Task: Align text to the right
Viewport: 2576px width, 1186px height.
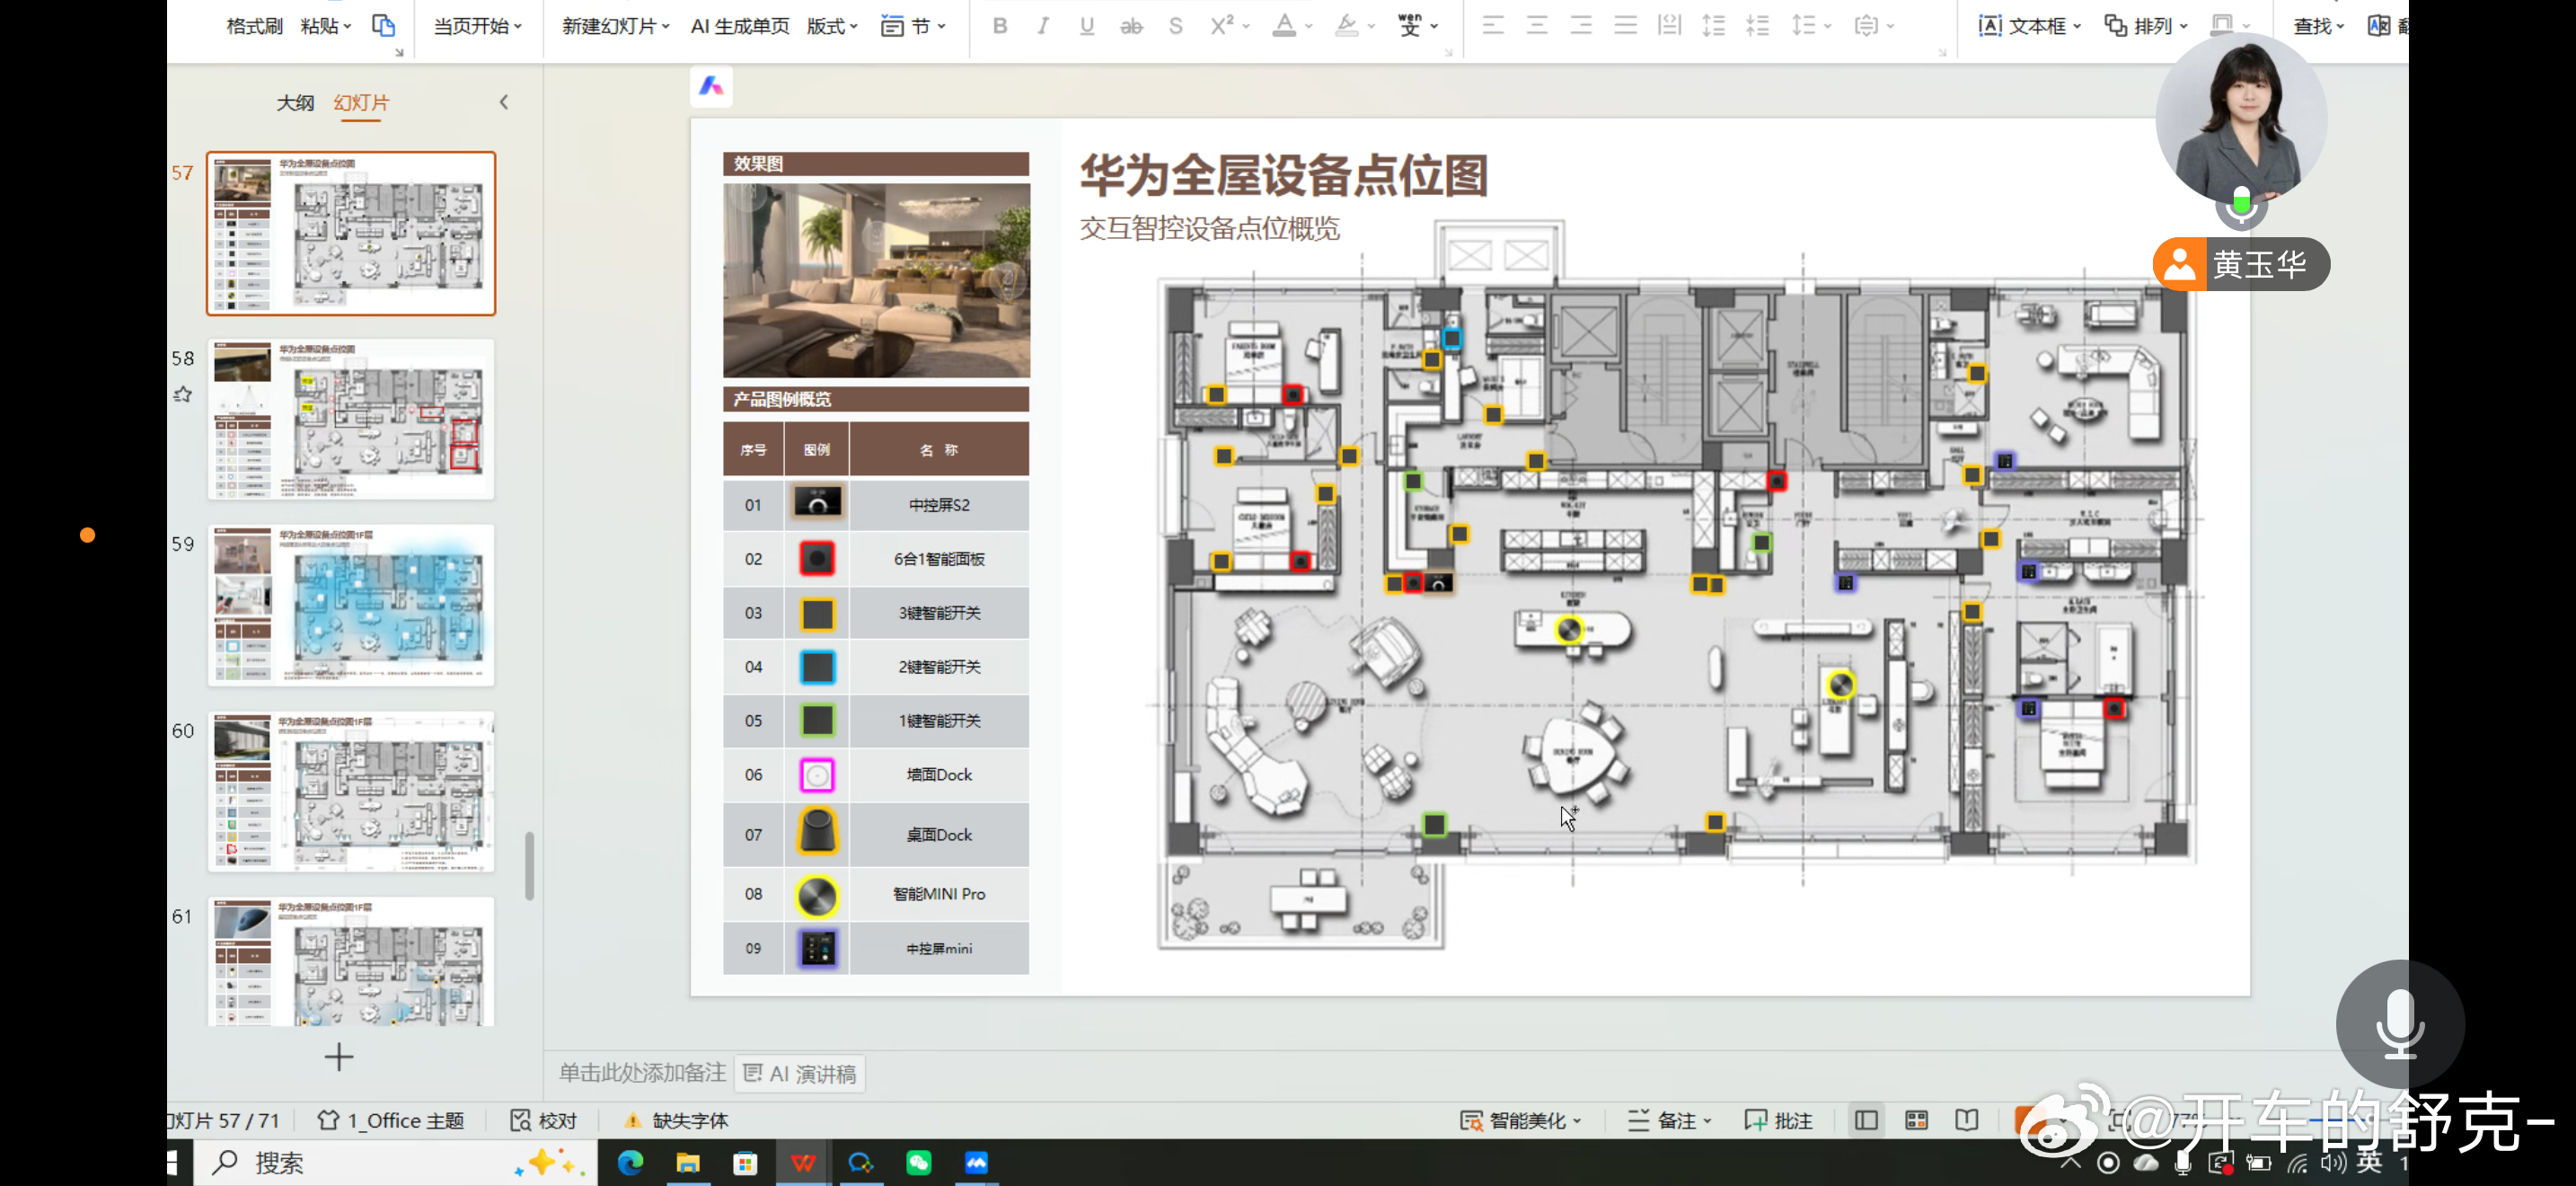Action: [x=1581, y=26]
